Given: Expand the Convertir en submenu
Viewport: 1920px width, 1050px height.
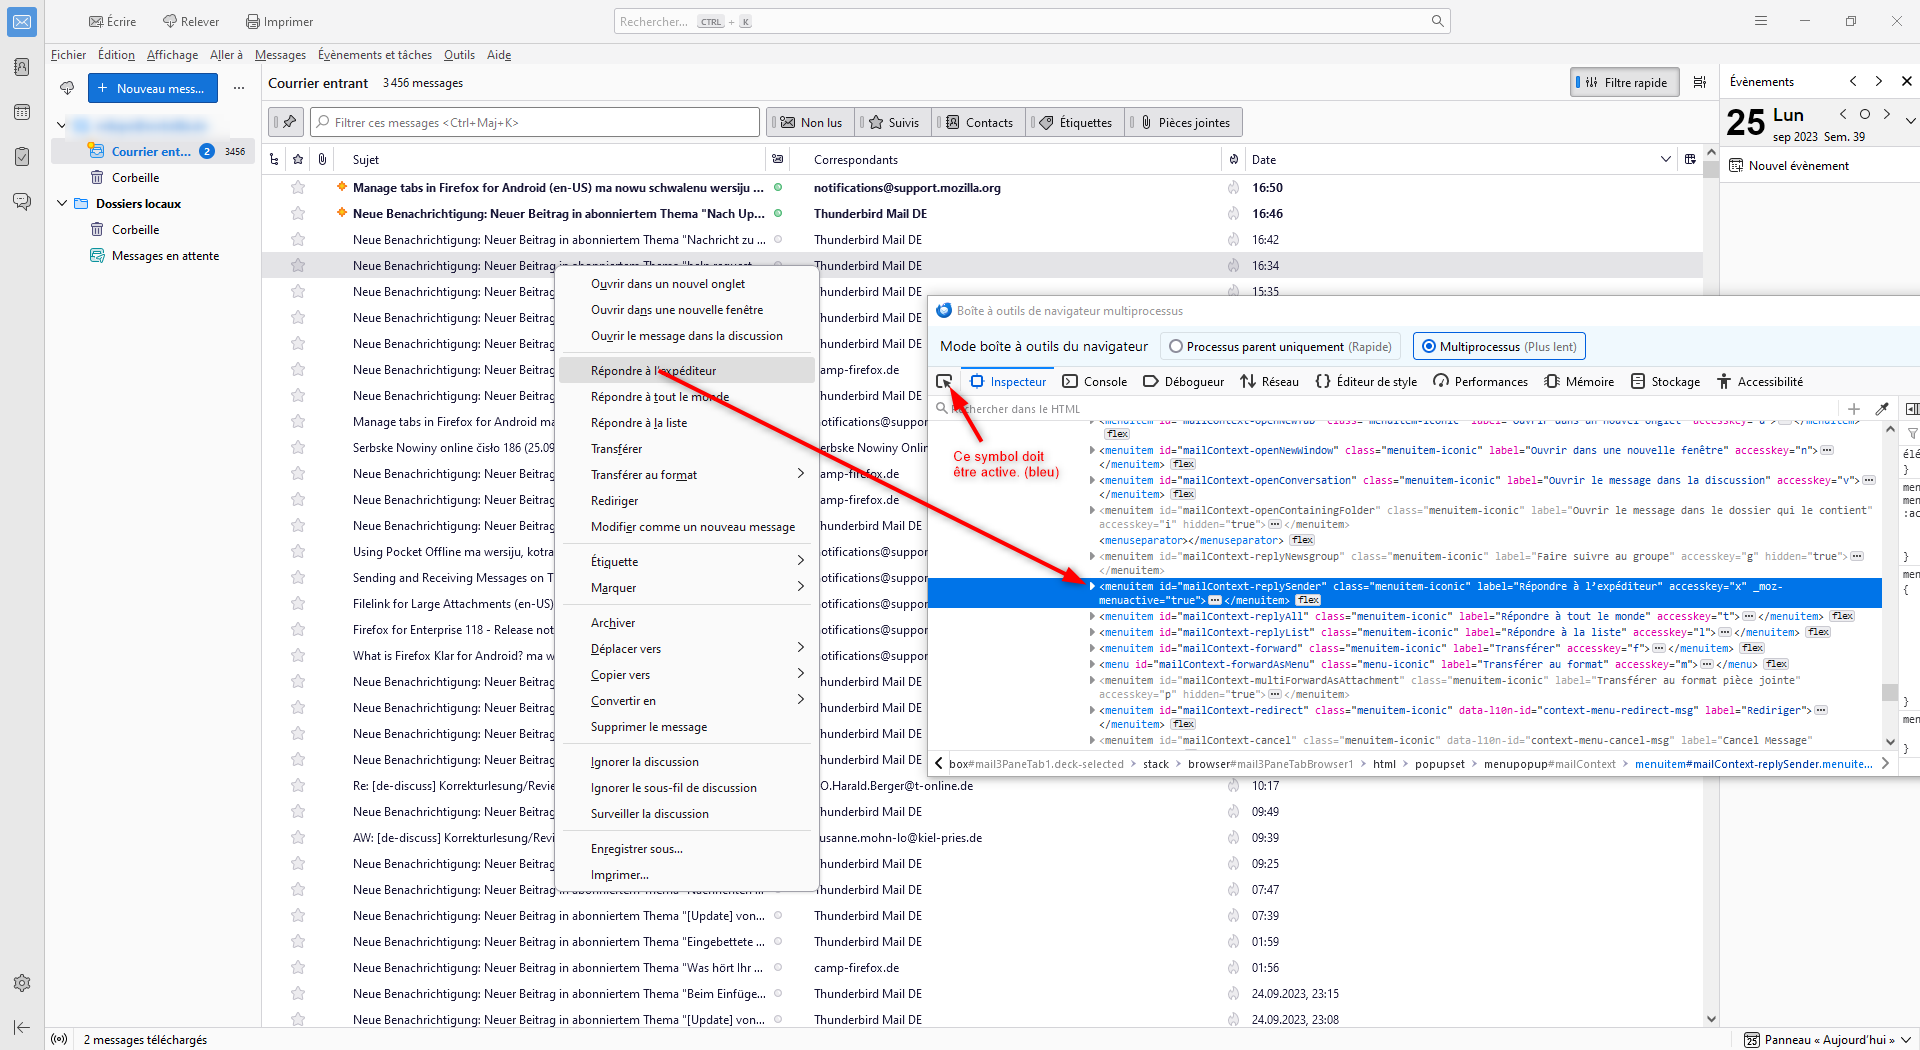Looking at the screenshot, I should [800, 700].
